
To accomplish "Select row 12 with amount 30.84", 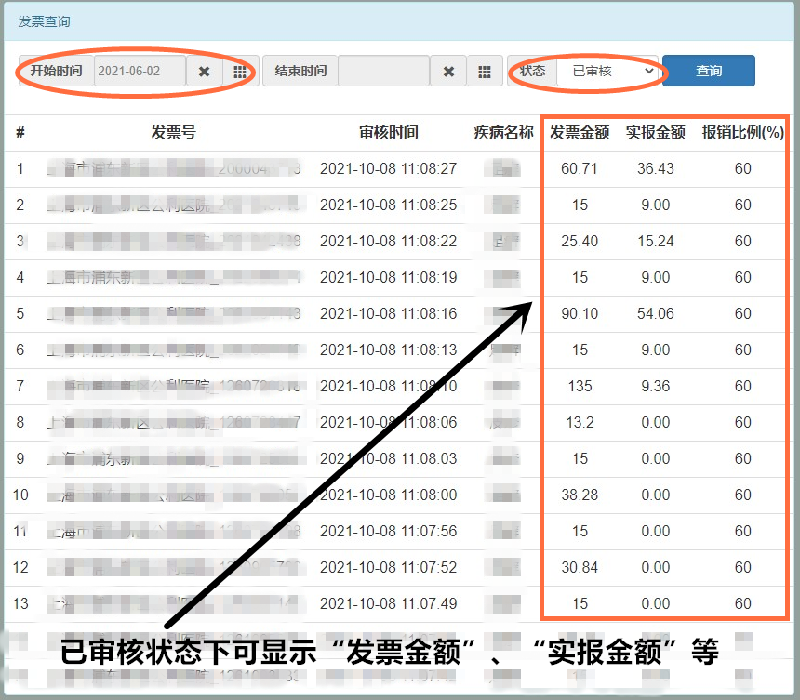I will (x=579, y=567).
